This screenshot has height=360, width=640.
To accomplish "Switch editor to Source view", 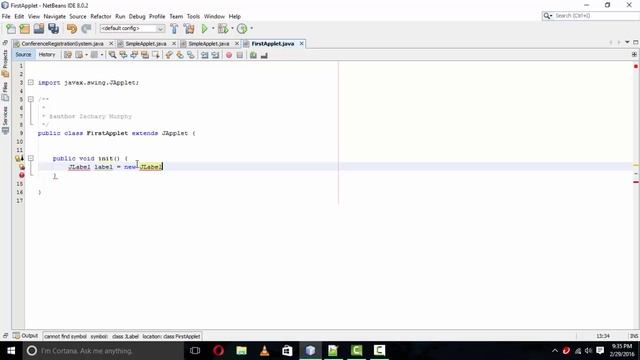I will click(x=23, y=54).
